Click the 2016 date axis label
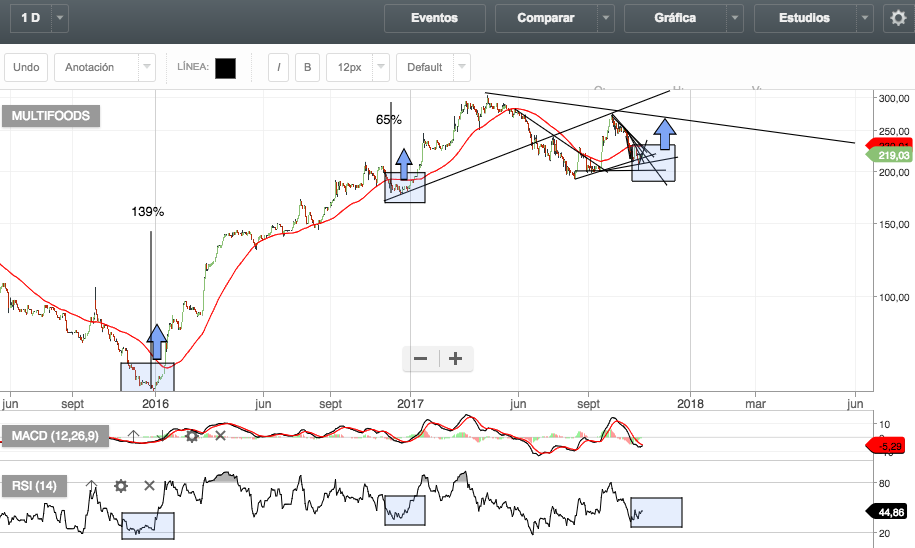Viewport: 915px width, 548px height. pos(155,404)
